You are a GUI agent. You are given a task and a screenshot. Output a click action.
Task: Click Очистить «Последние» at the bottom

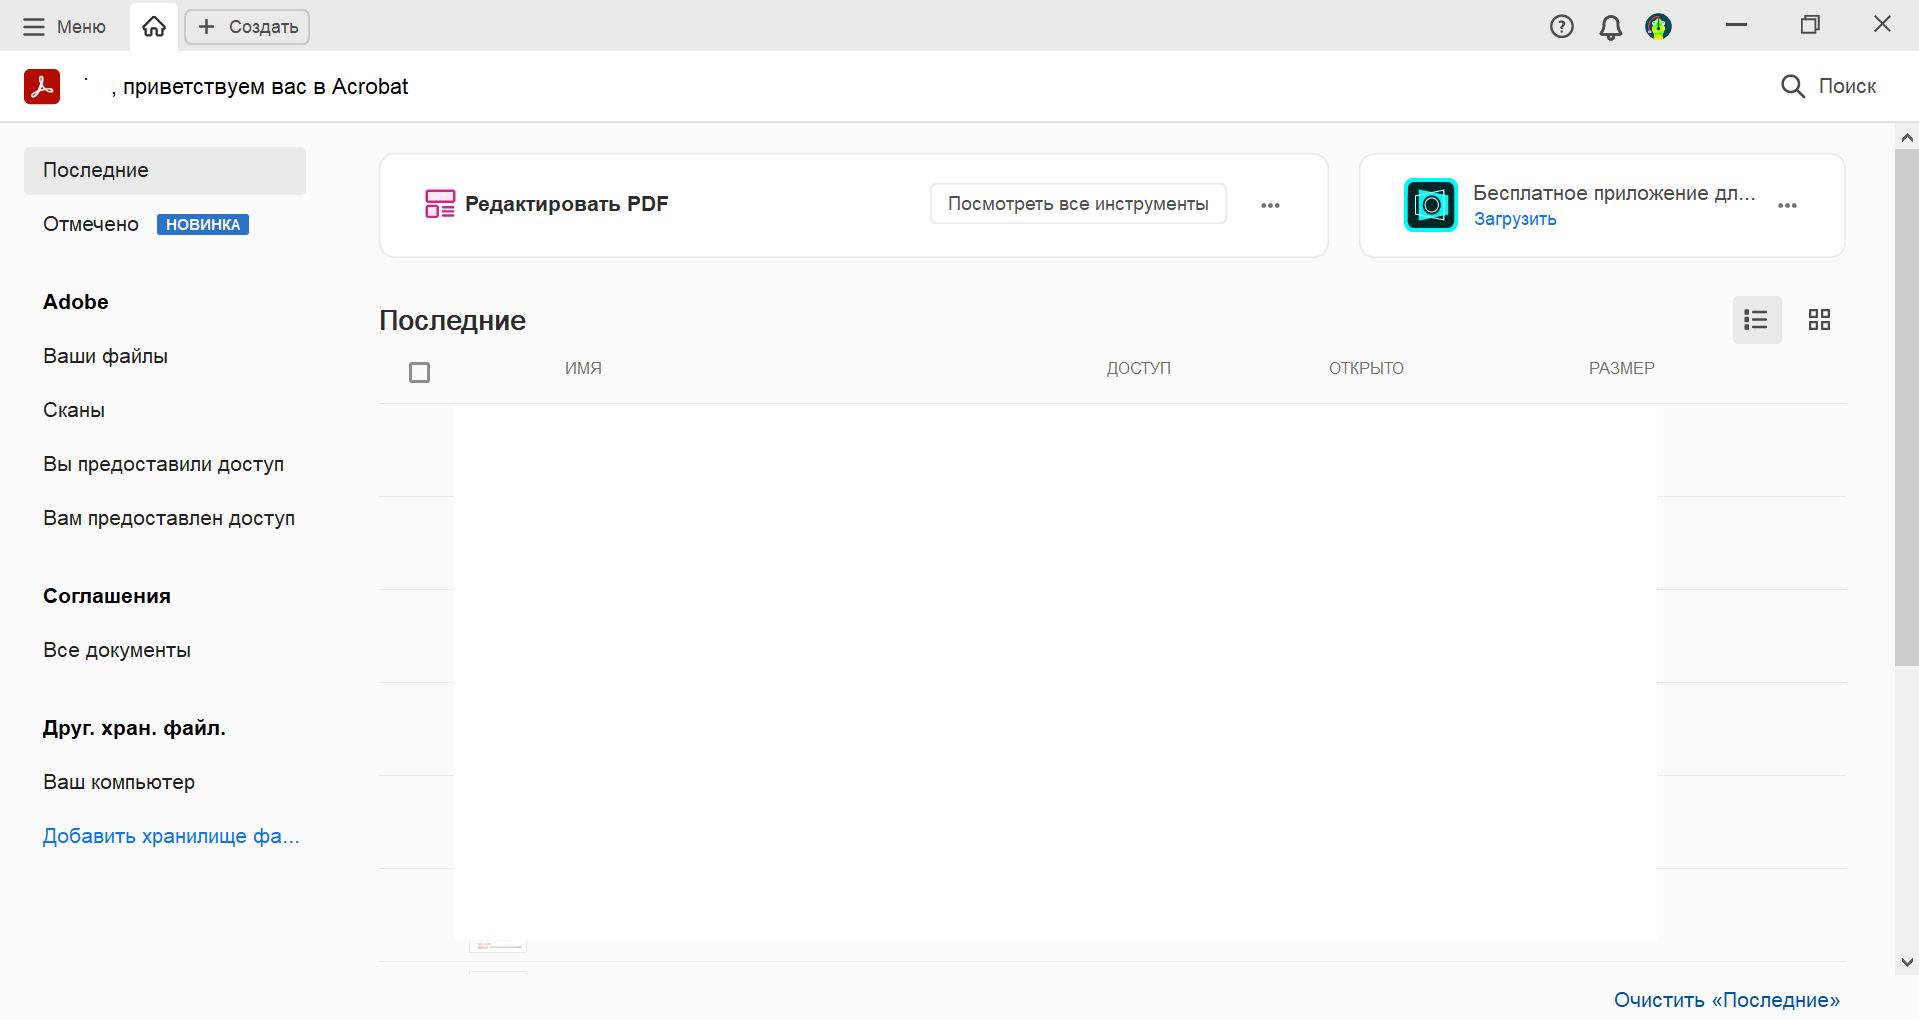[1727, 999]
